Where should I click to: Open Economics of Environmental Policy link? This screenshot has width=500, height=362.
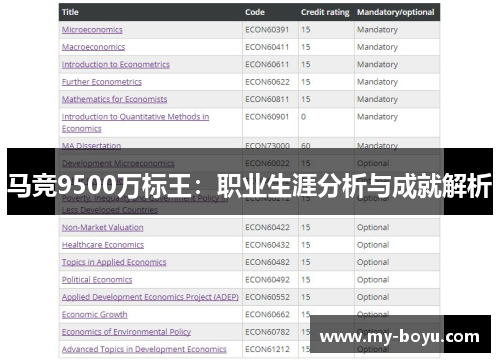[x=126, y=332]
